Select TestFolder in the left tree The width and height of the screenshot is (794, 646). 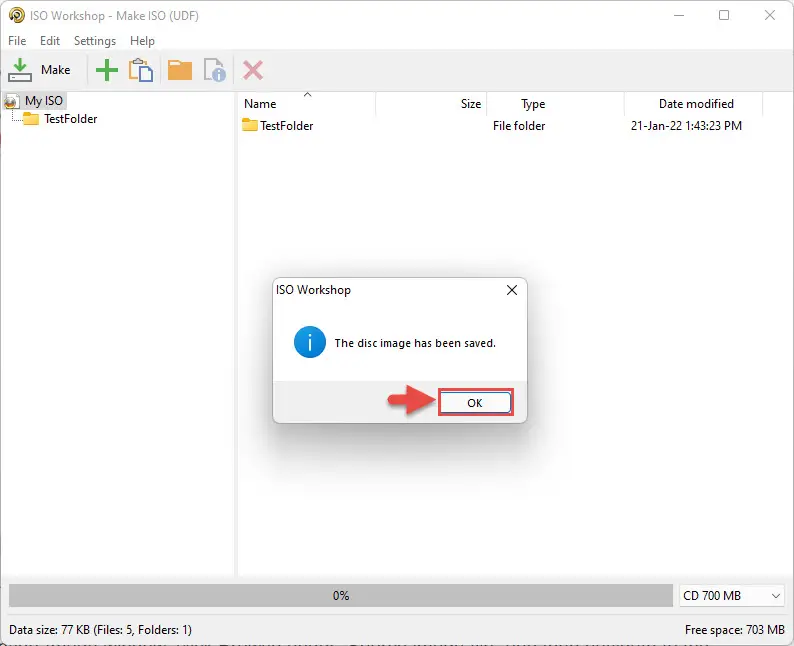70,119
